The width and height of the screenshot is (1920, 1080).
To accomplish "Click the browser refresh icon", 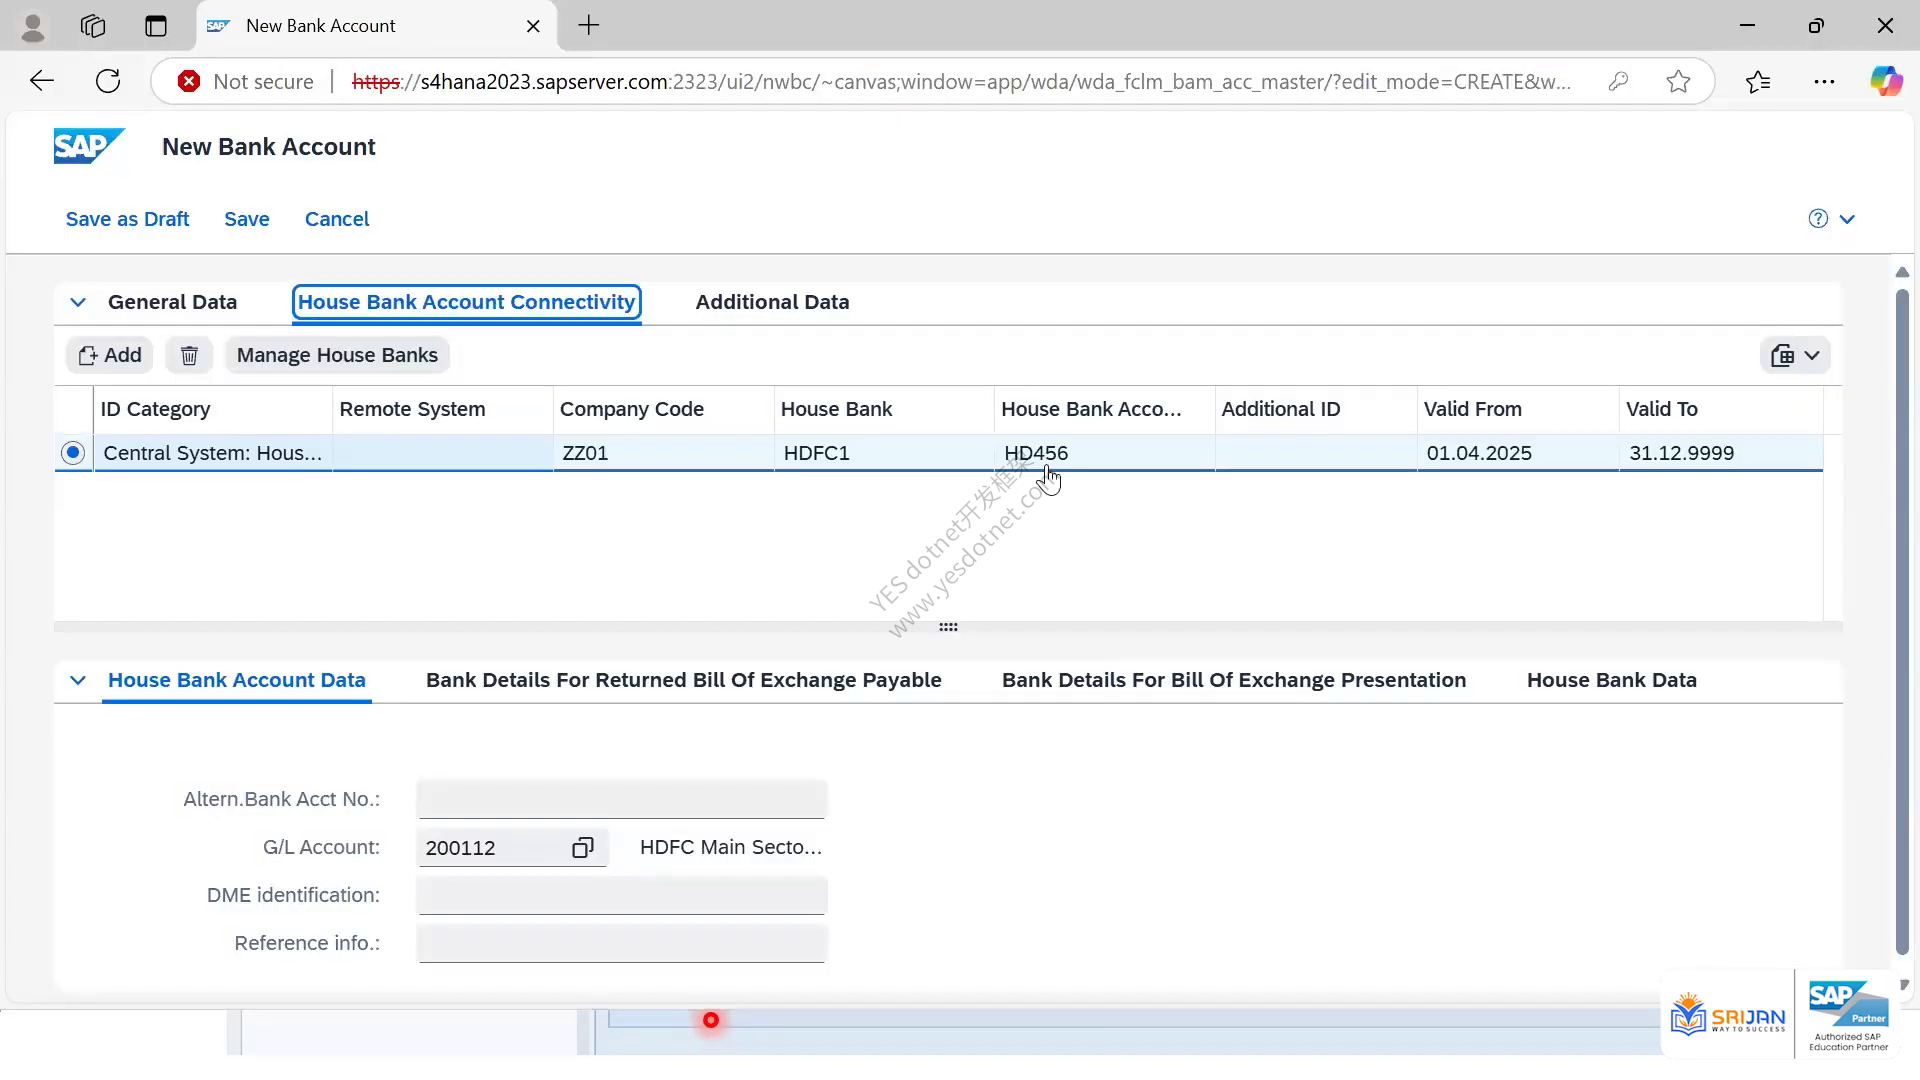I will [108, 81].
